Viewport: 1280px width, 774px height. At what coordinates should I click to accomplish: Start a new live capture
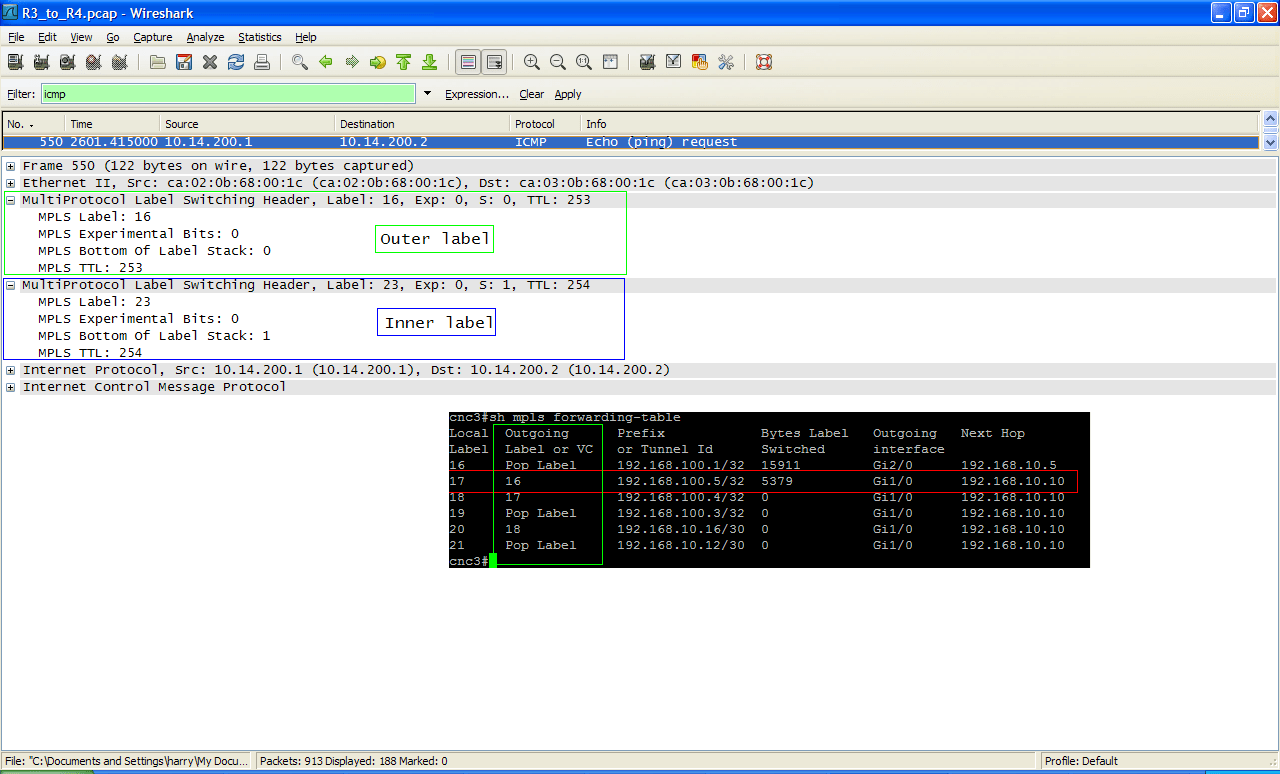tap(68, 62)
